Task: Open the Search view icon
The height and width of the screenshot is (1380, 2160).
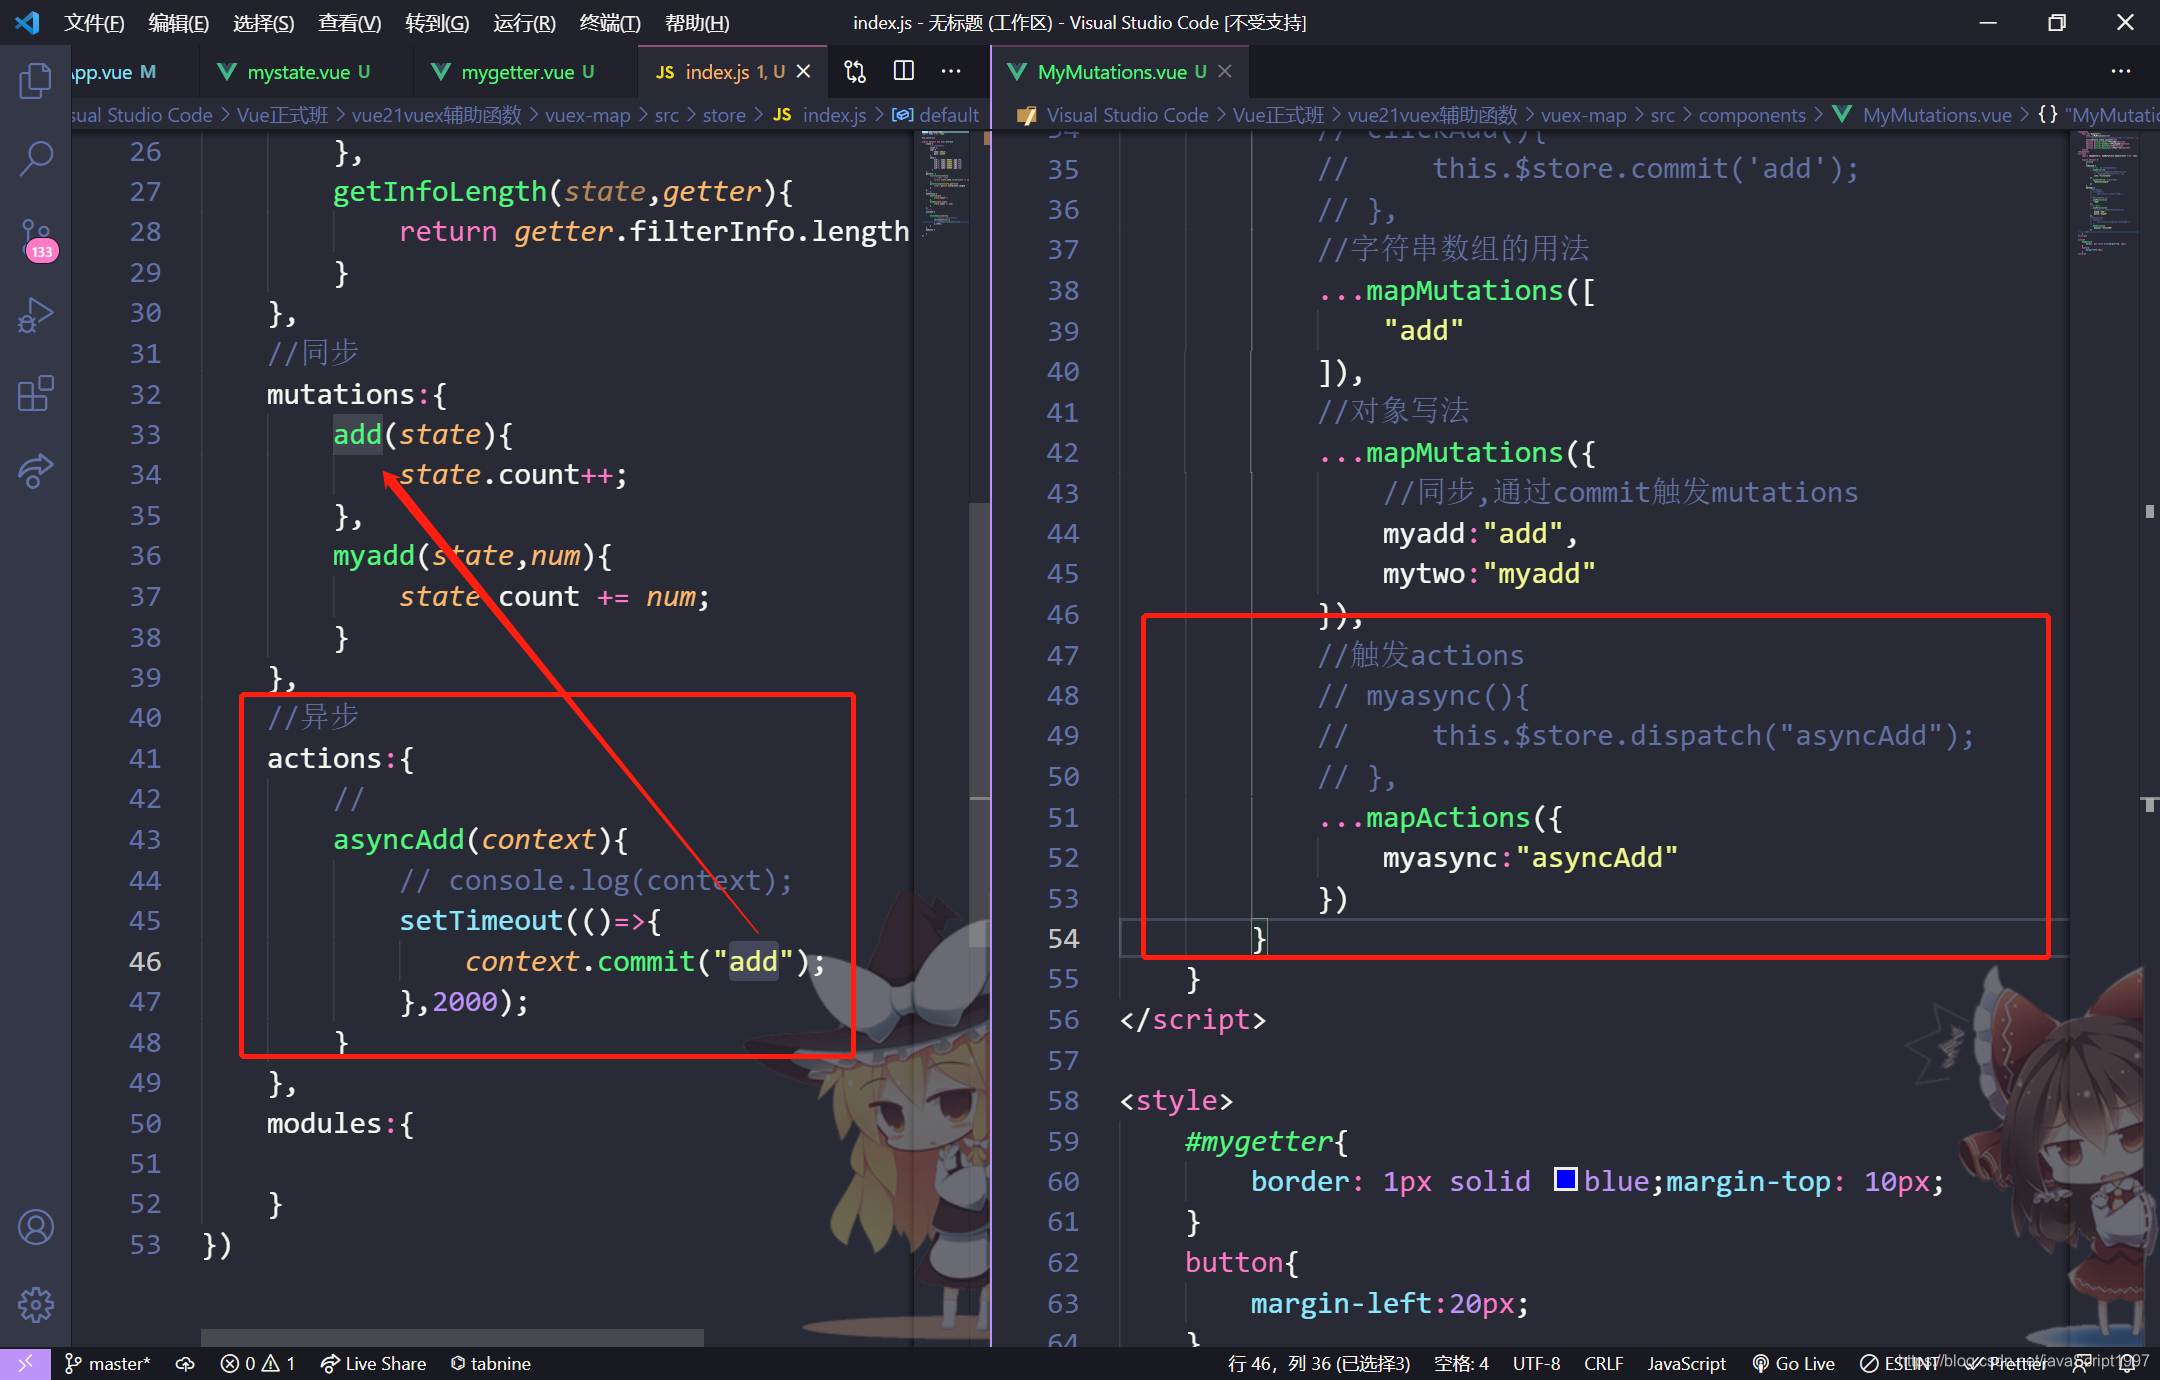Action: tap(35, 158)
